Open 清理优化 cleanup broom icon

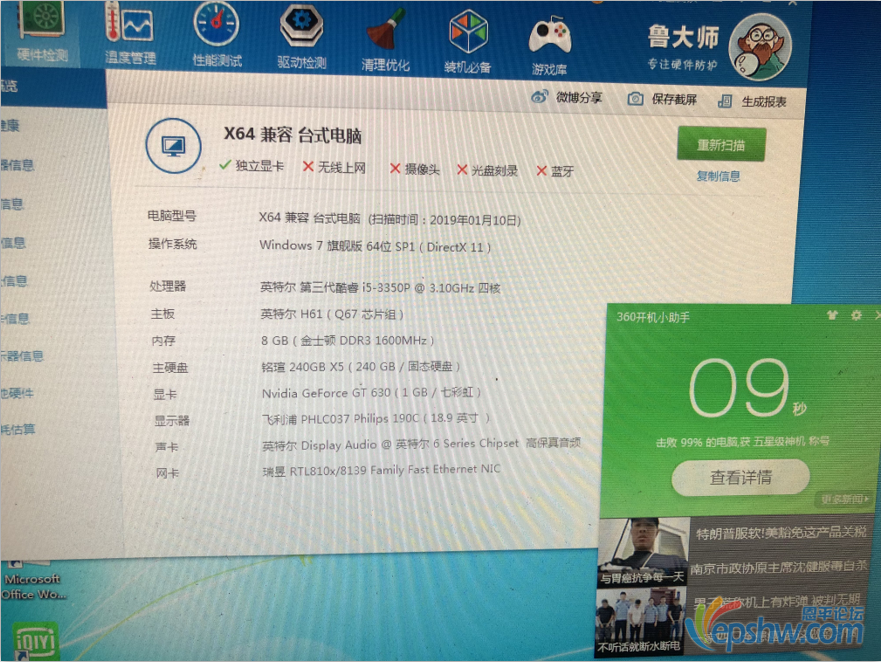click(x=385, y=40)
